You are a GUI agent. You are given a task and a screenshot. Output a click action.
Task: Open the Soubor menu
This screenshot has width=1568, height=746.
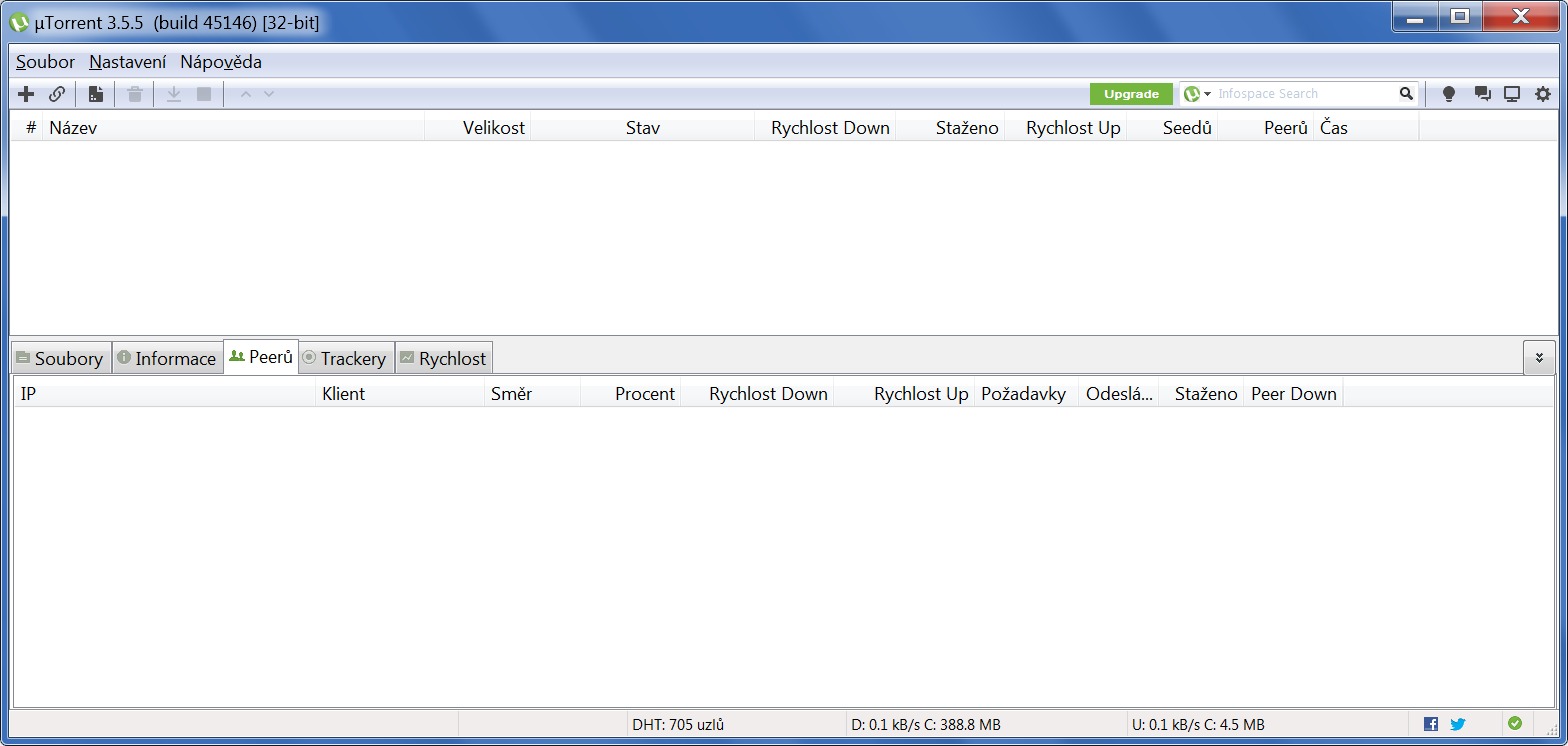click(x=45, y=62)
